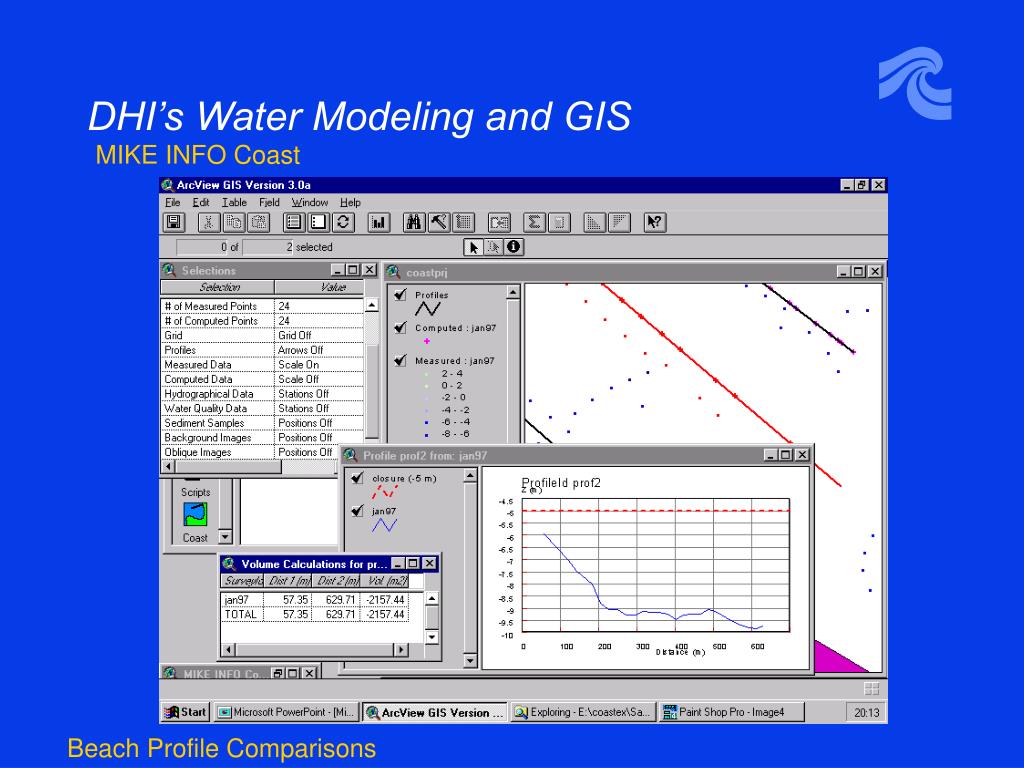Open the File menu
Image resolution: width=1024 pixels, height=768 pixels.
pos(172,202)
